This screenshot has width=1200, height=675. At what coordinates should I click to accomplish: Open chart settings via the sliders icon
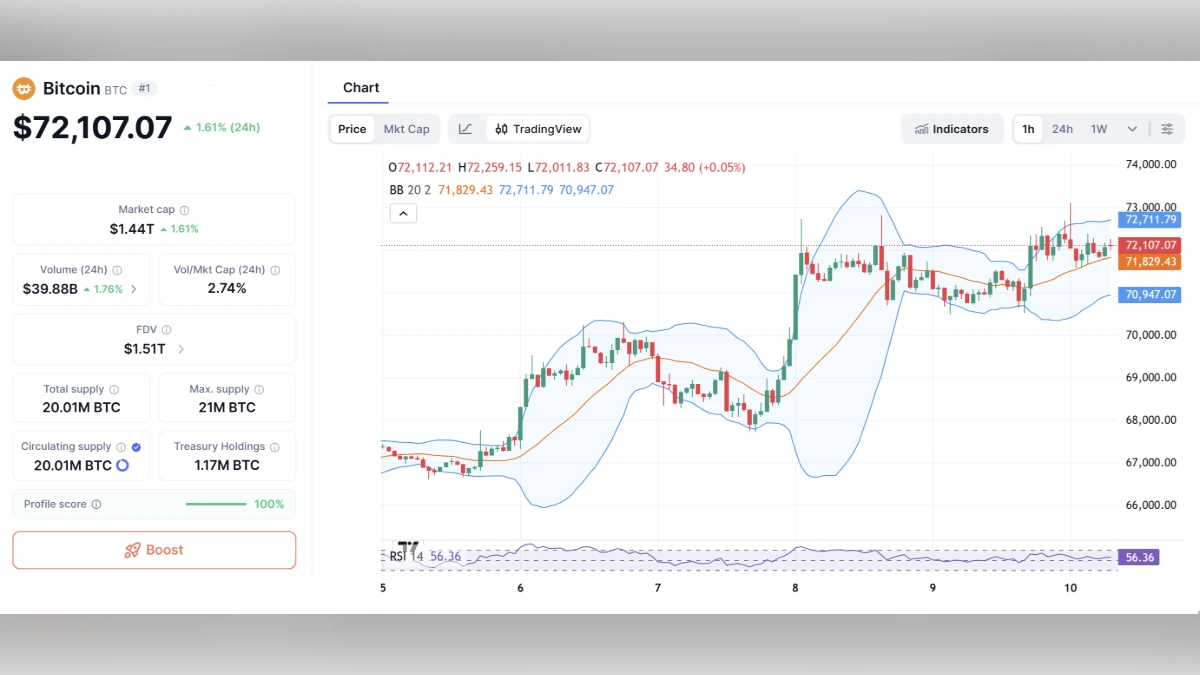click(1167, 128)
